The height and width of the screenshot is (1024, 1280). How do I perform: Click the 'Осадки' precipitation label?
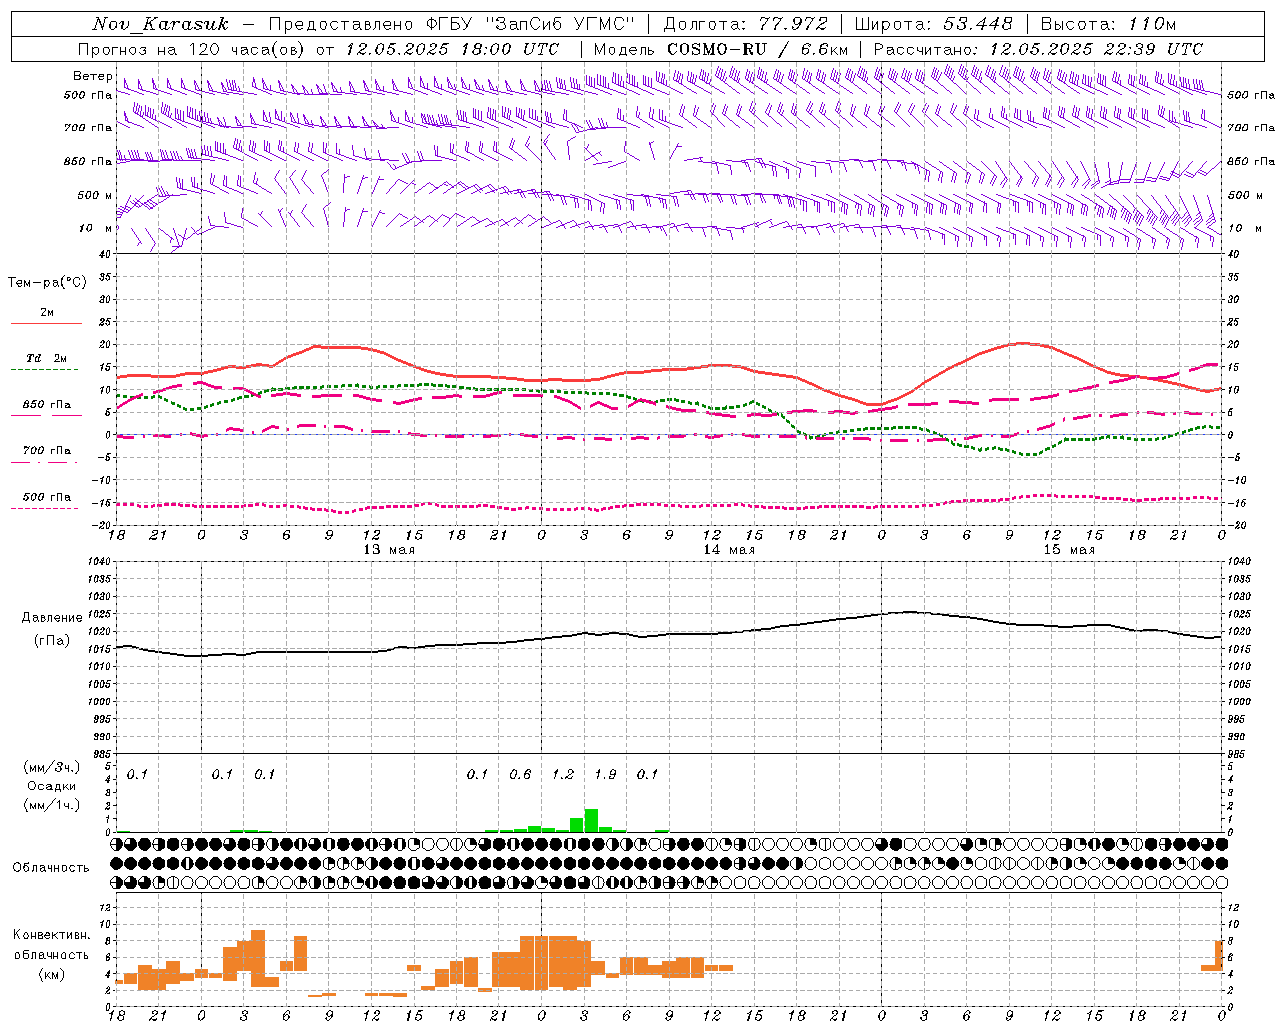pos(52,786)
